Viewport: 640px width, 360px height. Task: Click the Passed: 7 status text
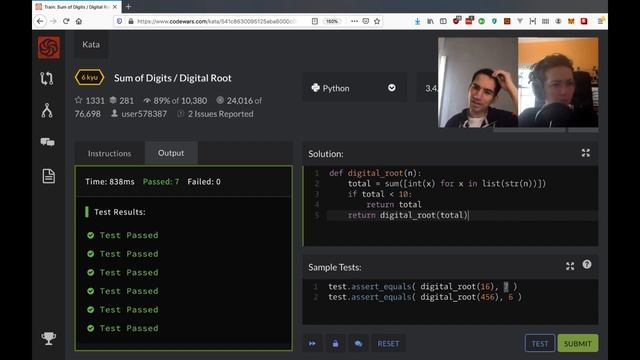coord(161,182)
